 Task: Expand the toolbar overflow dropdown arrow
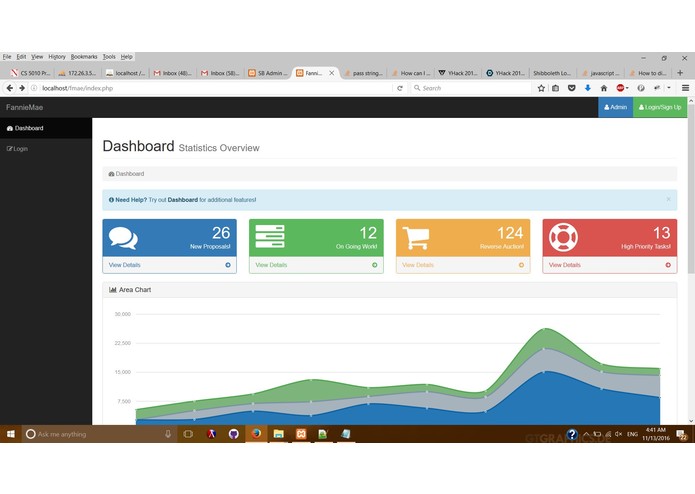(669, 88)
